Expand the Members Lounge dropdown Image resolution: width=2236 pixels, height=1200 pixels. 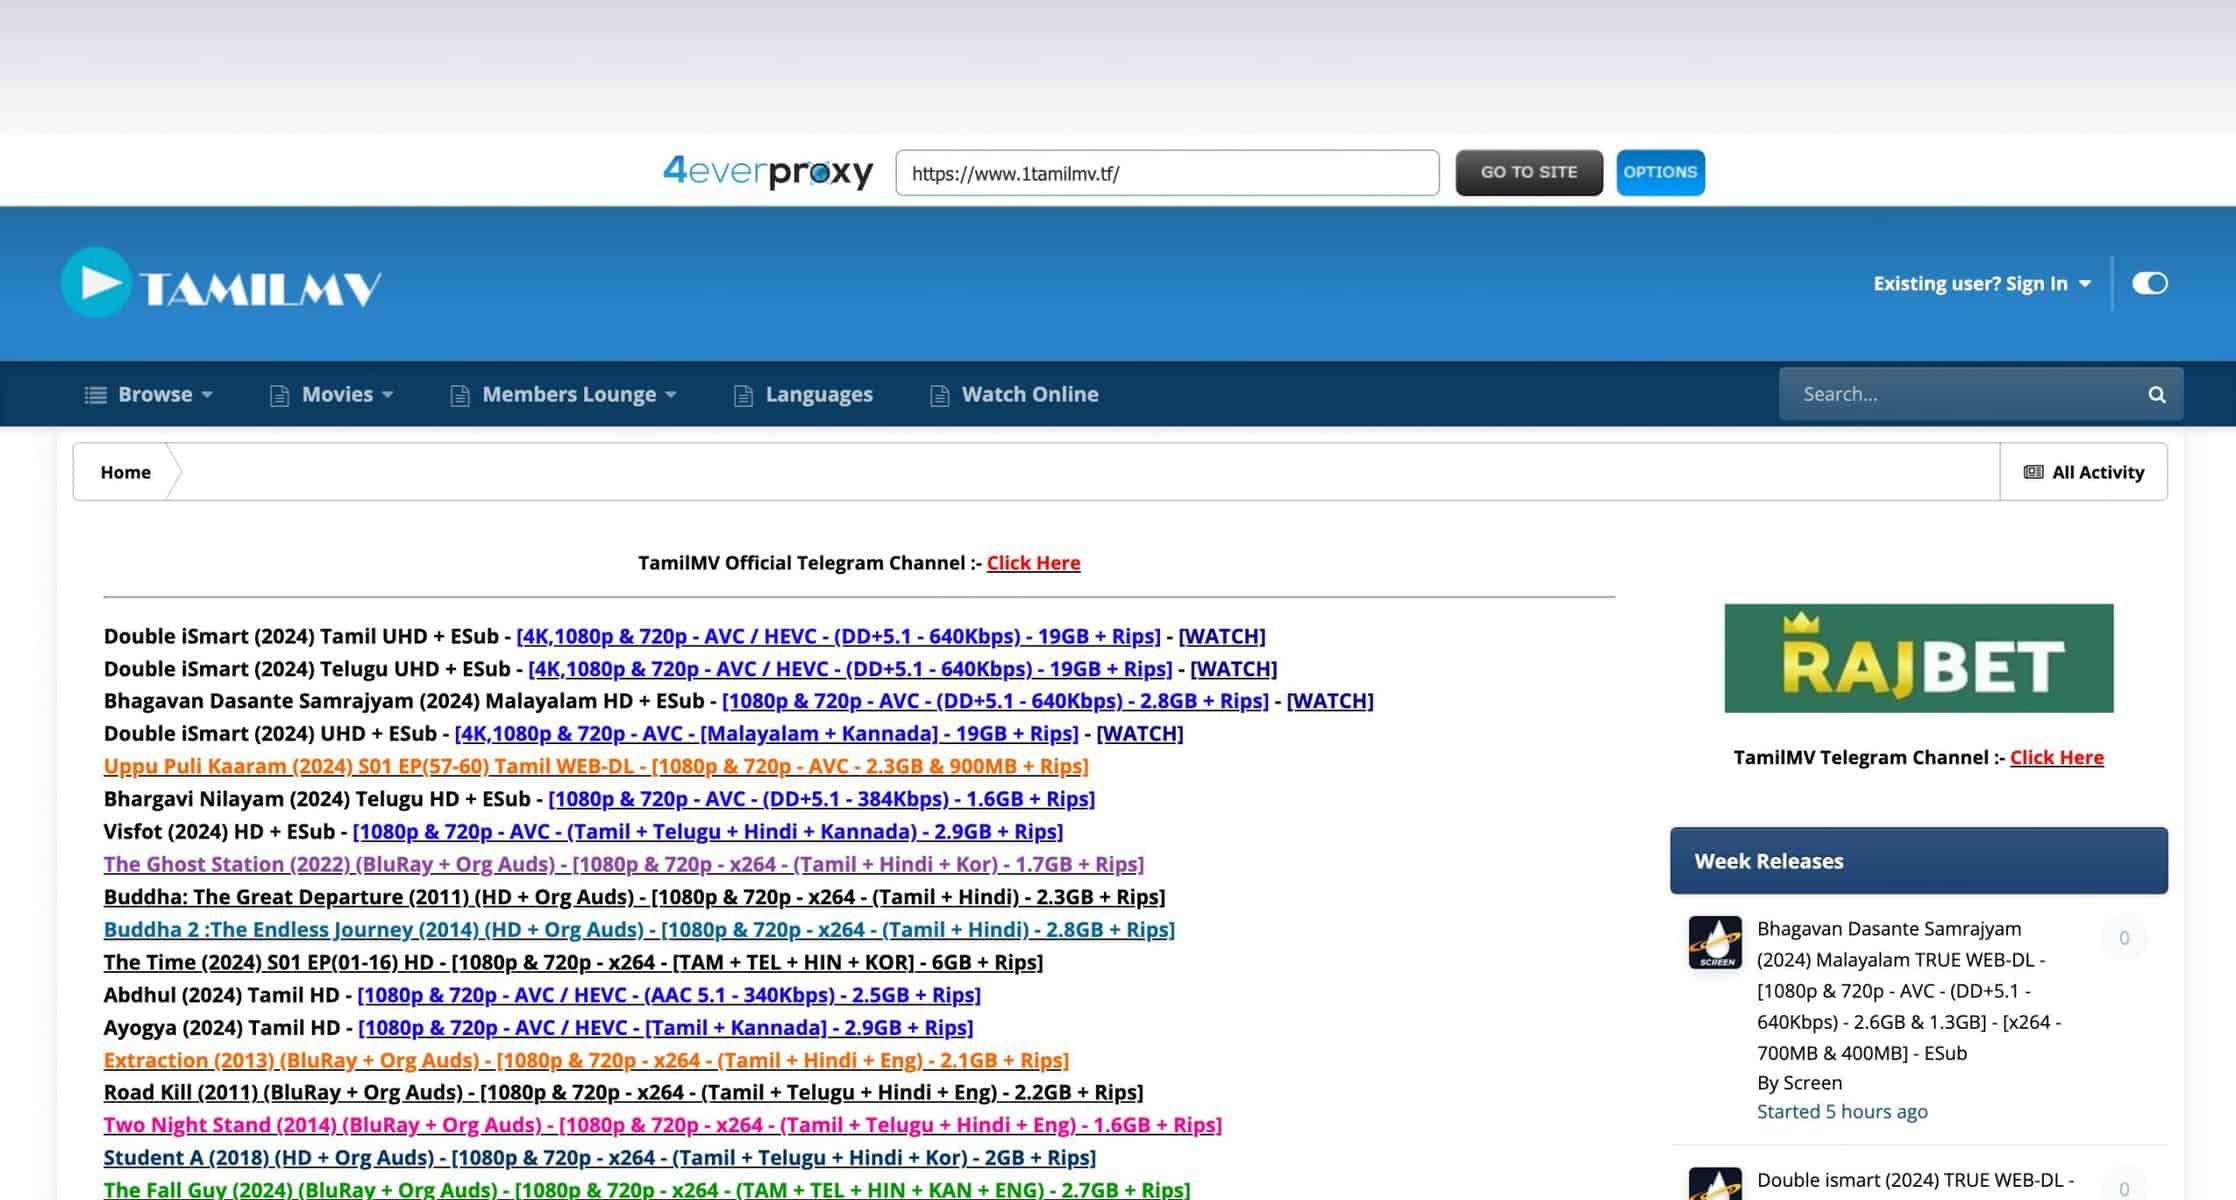(564, 394)
